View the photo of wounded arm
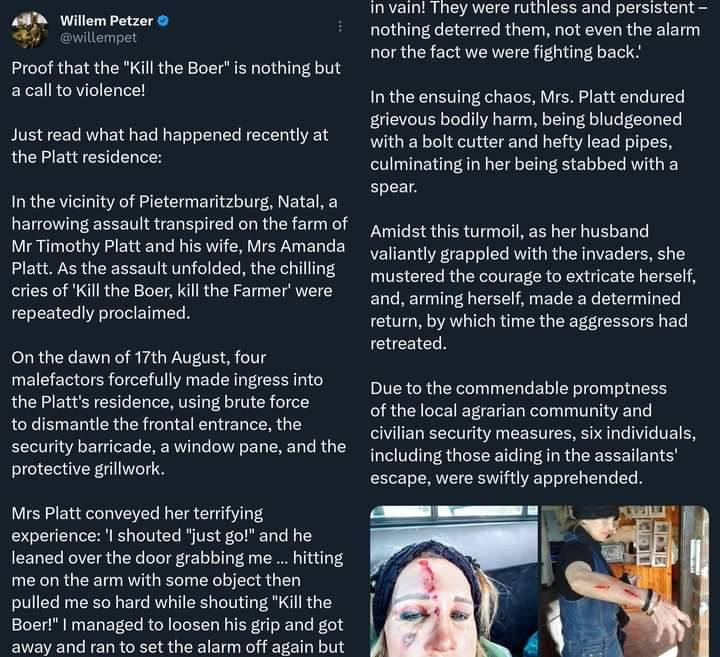 tap(625, 581)
